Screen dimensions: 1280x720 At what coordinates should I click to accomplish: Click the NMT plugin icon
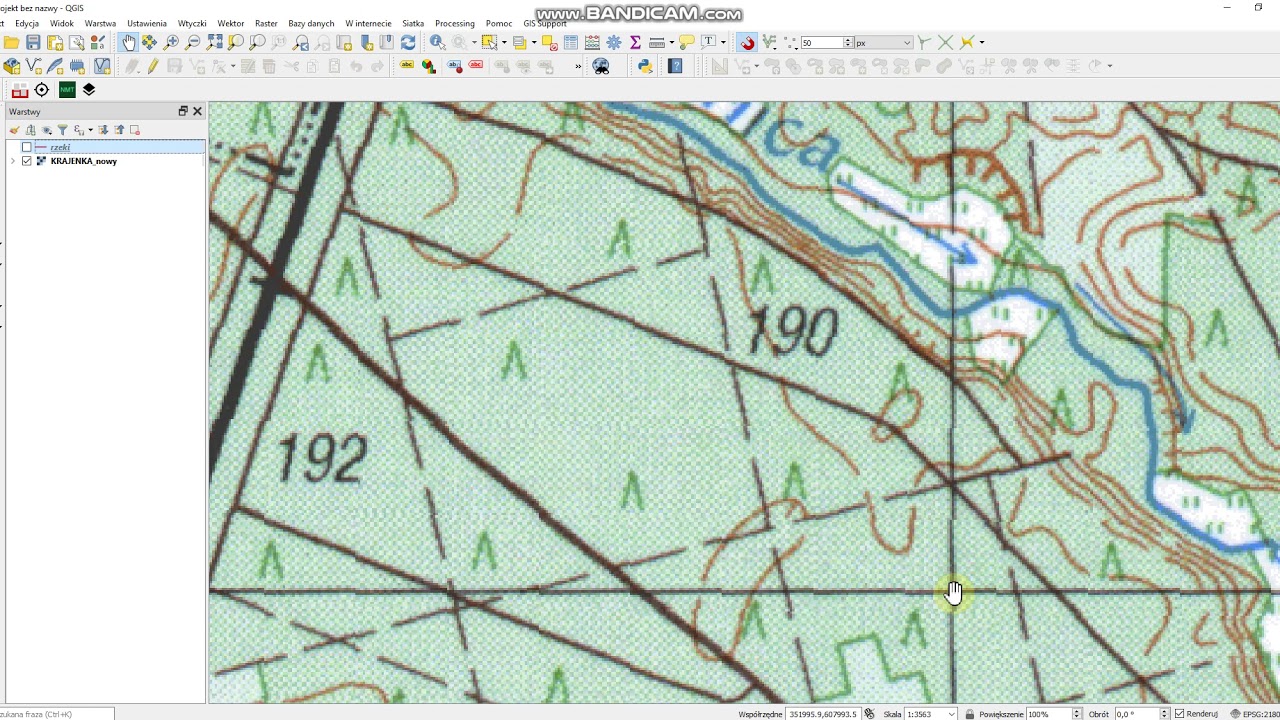point(67,90)
